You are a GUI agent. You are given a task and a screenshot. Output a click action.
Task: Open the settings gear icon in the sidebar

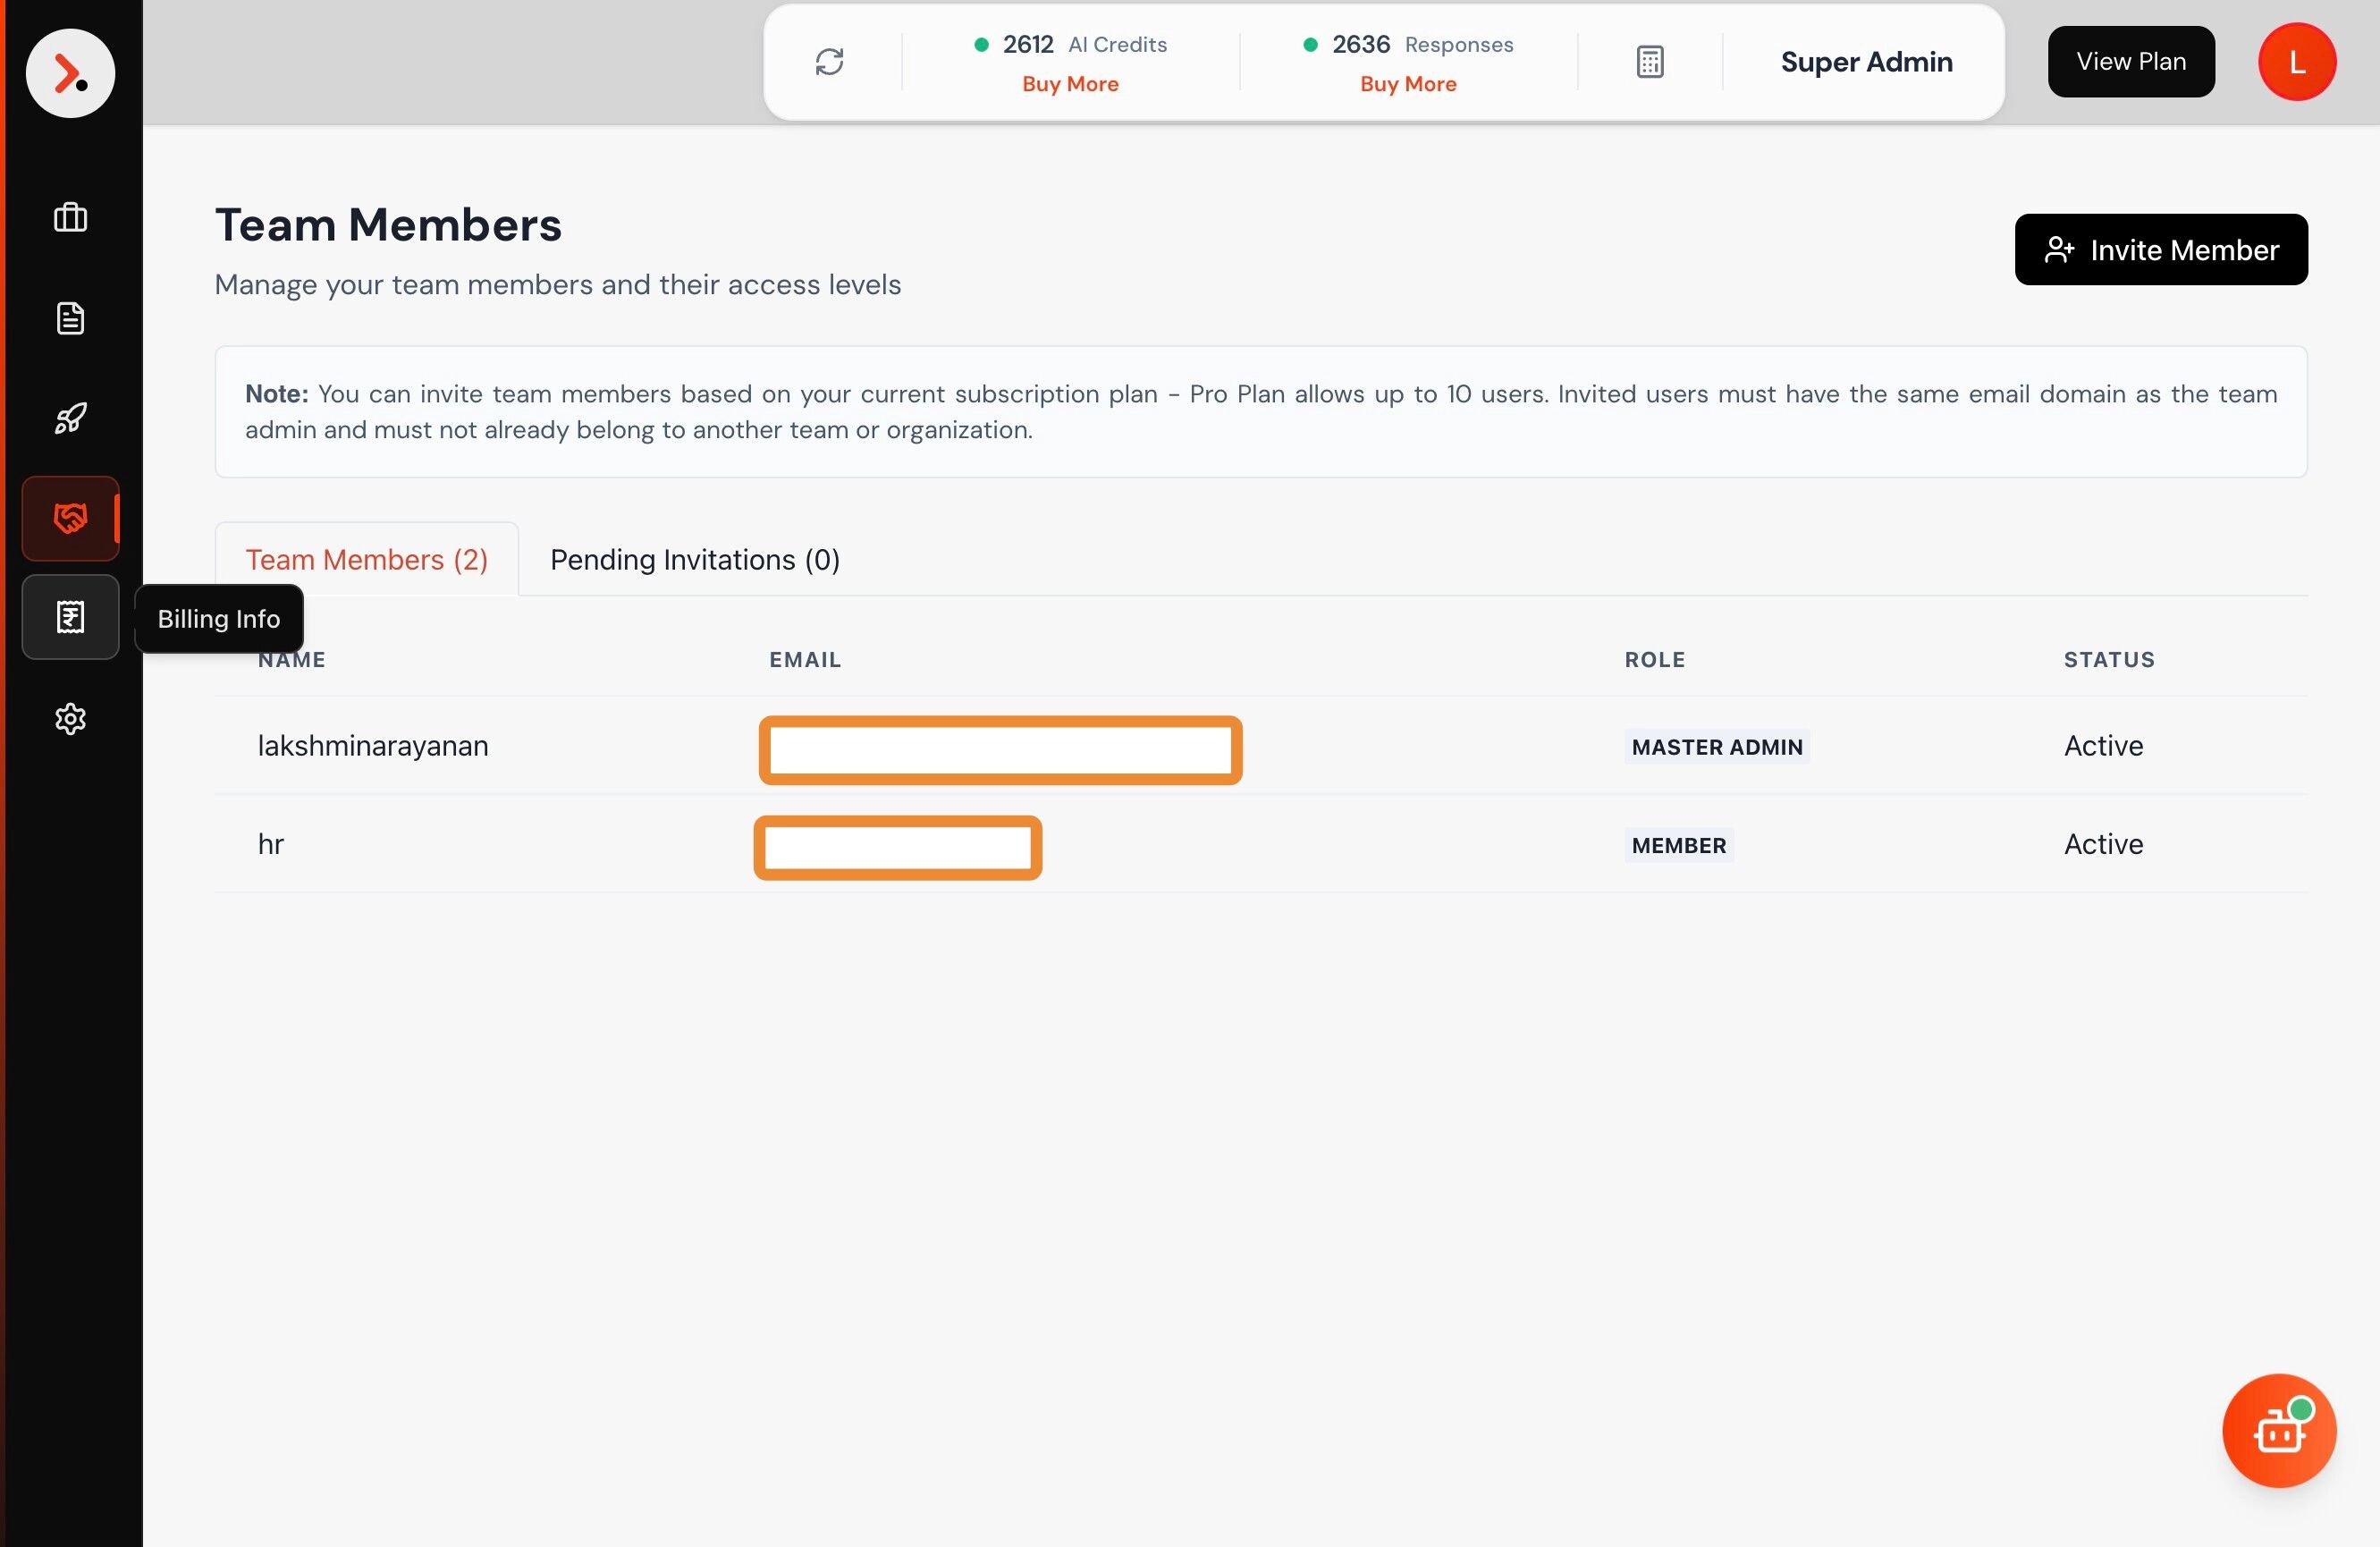click(70, 718)
